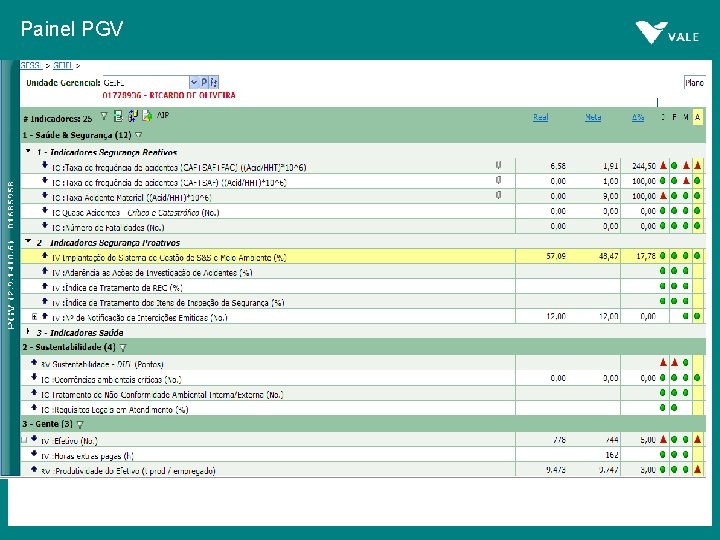
Task: Open the Unidade Gerencial dropdown arrow
Action: click(x=194, y=82)
